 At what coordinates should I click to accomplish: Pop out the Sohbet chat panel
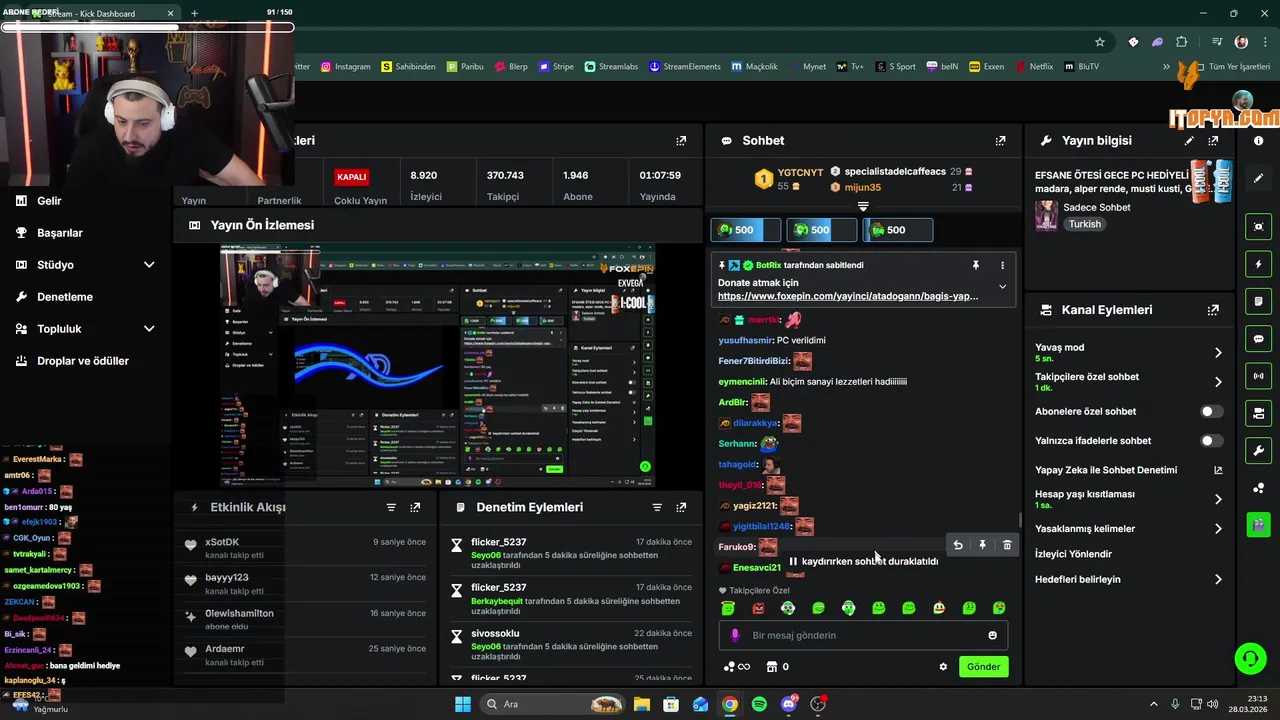point(1000,141)
